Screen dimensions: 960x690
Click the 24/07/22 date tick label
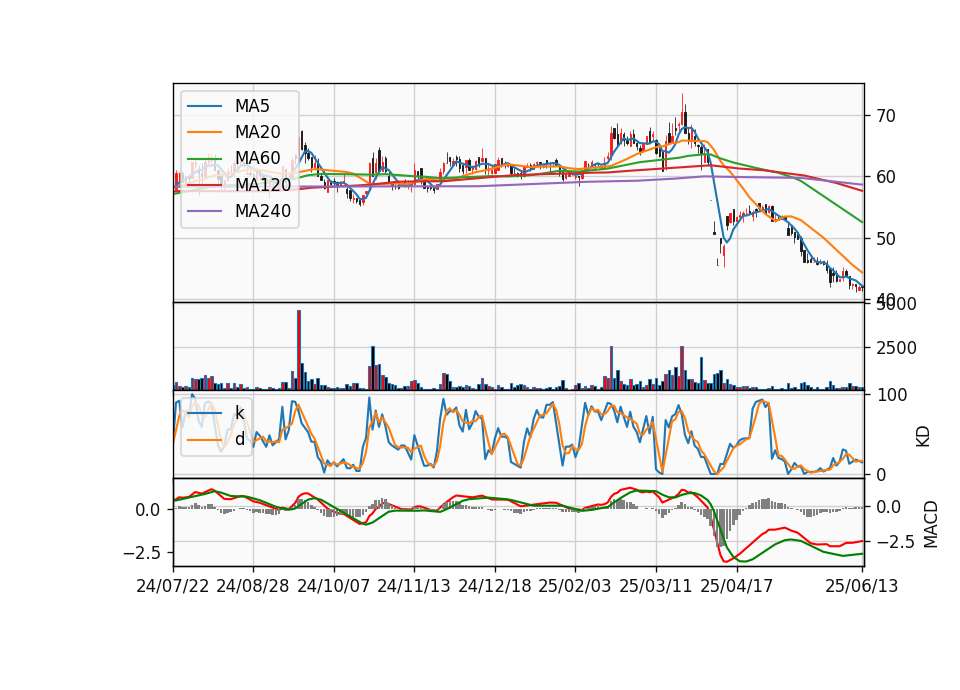point(173,586)
